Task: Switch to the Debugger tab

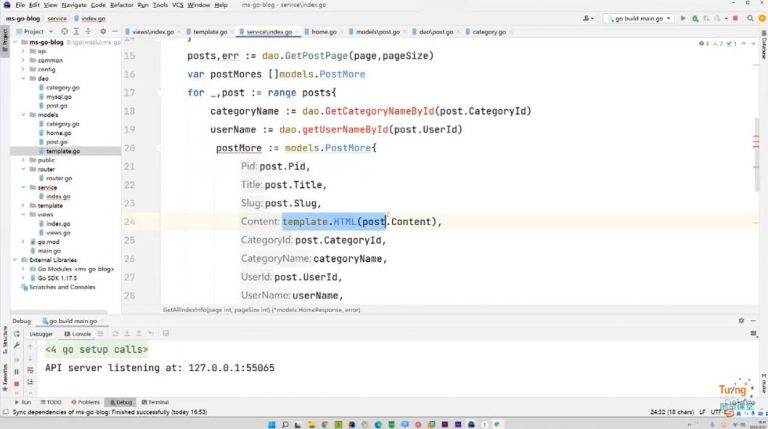Action: [x=42, y=333]
